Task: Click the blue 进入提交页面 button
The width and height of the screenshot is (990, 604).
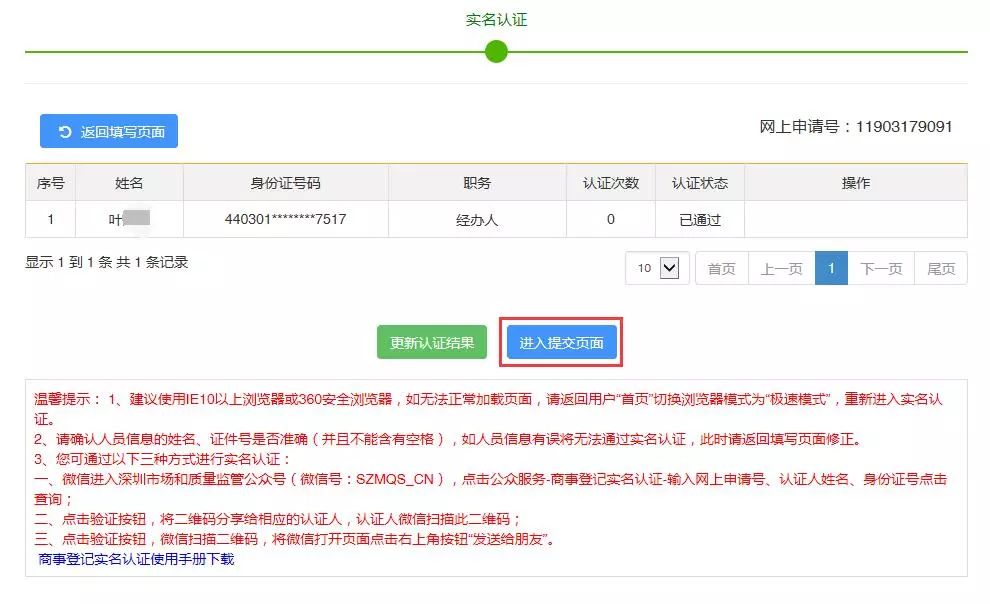Action: [561, 343]
